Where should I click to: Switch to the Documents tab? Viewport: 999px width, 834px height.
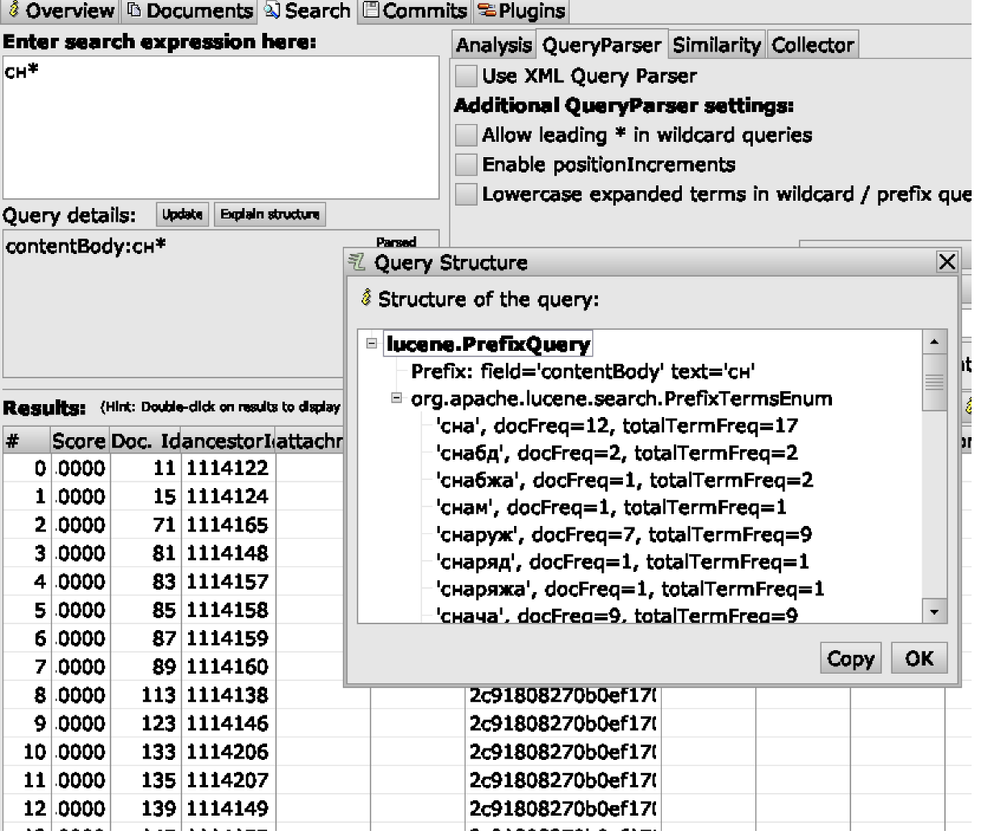[x=190, y=11]
